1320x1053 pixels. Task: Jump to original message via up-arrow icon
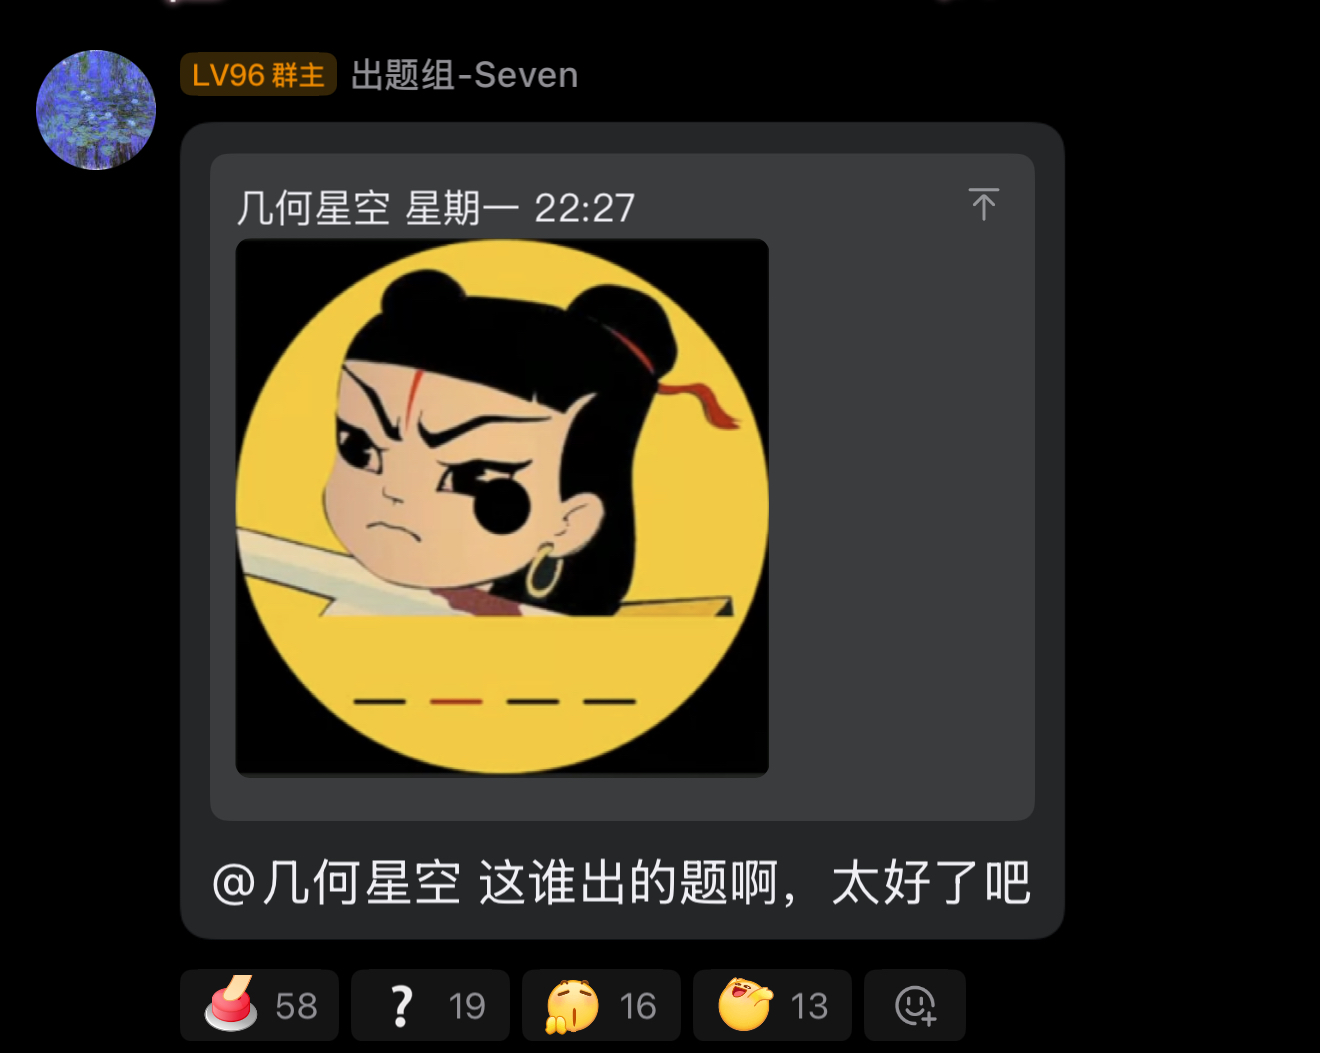pos(983,204)
